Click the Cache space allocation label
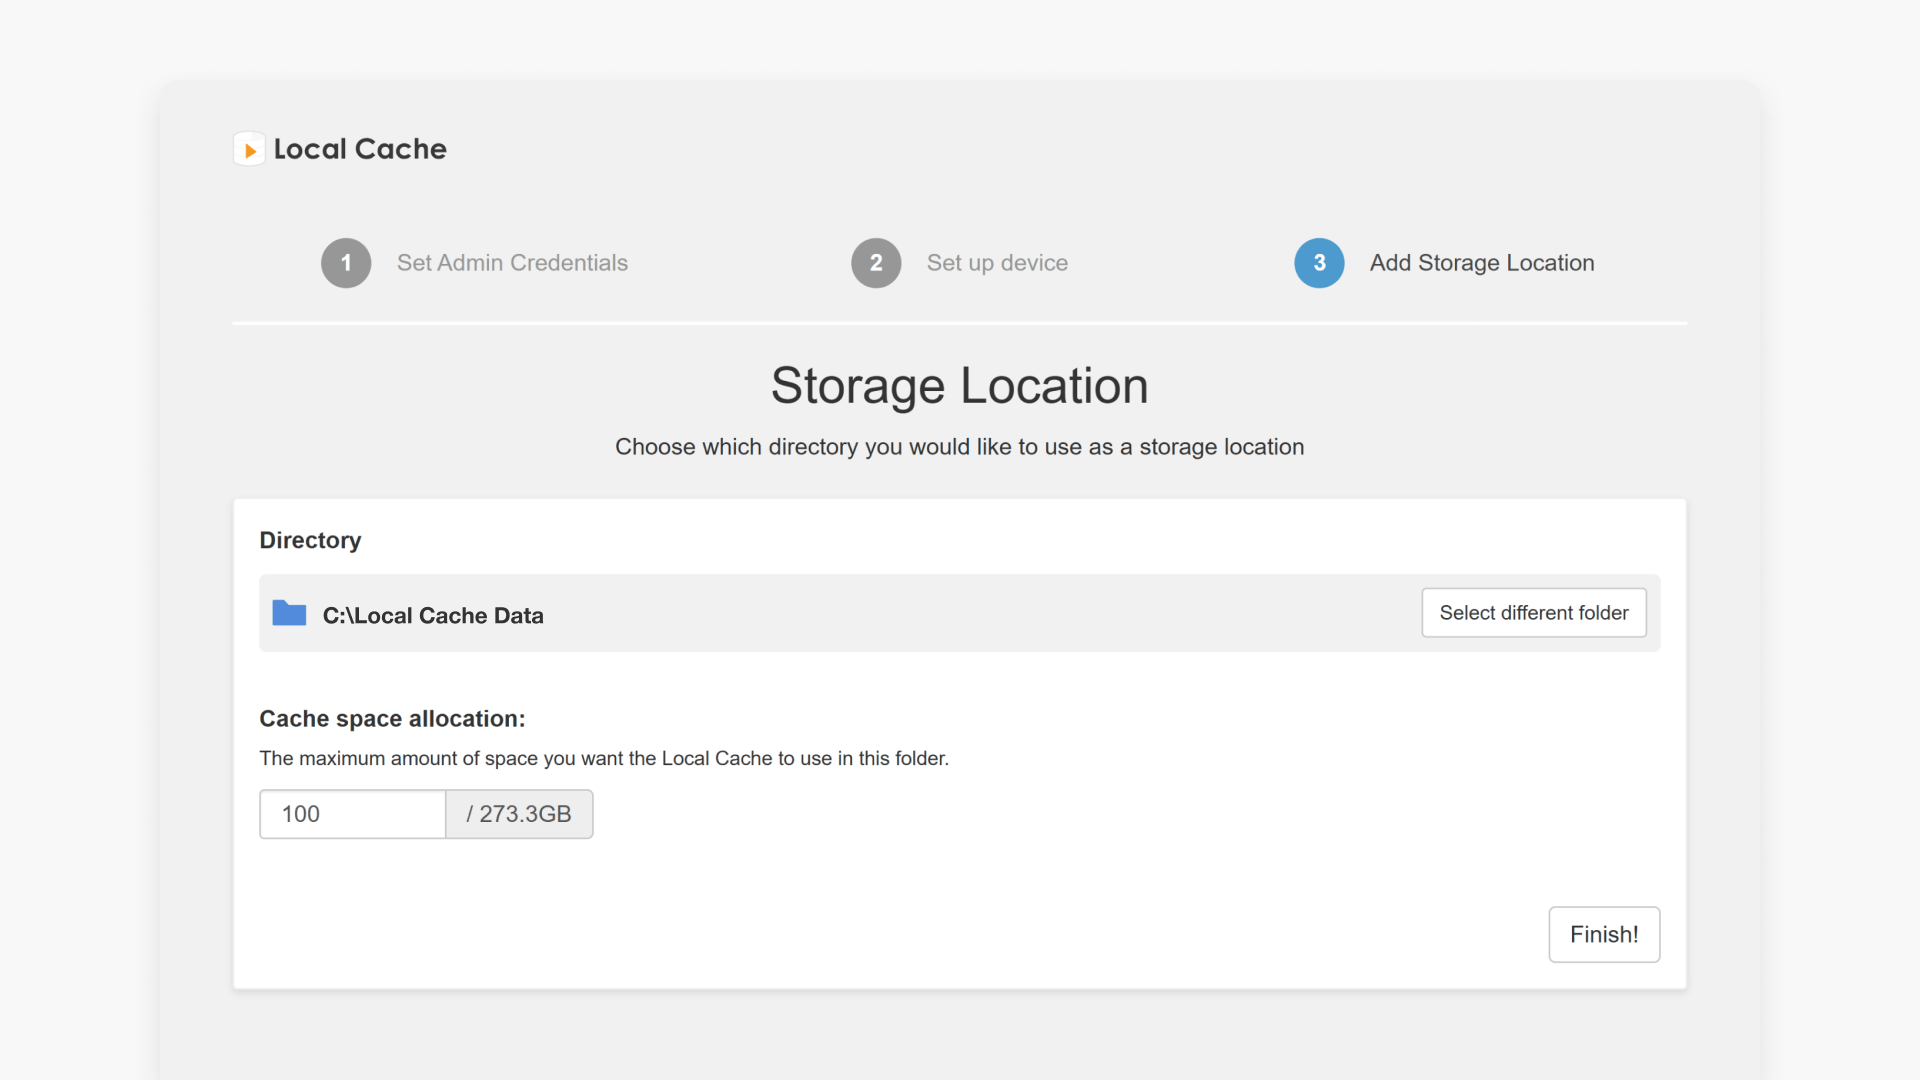Screen dimensions: 1920x1080 (392, 718)
